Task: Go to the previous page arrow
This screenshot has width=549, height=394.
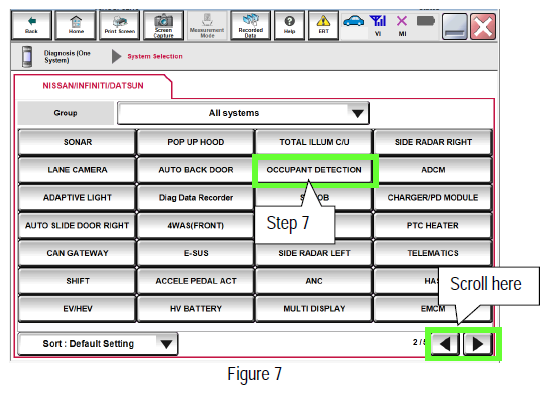Action: (x=445, y=344)
